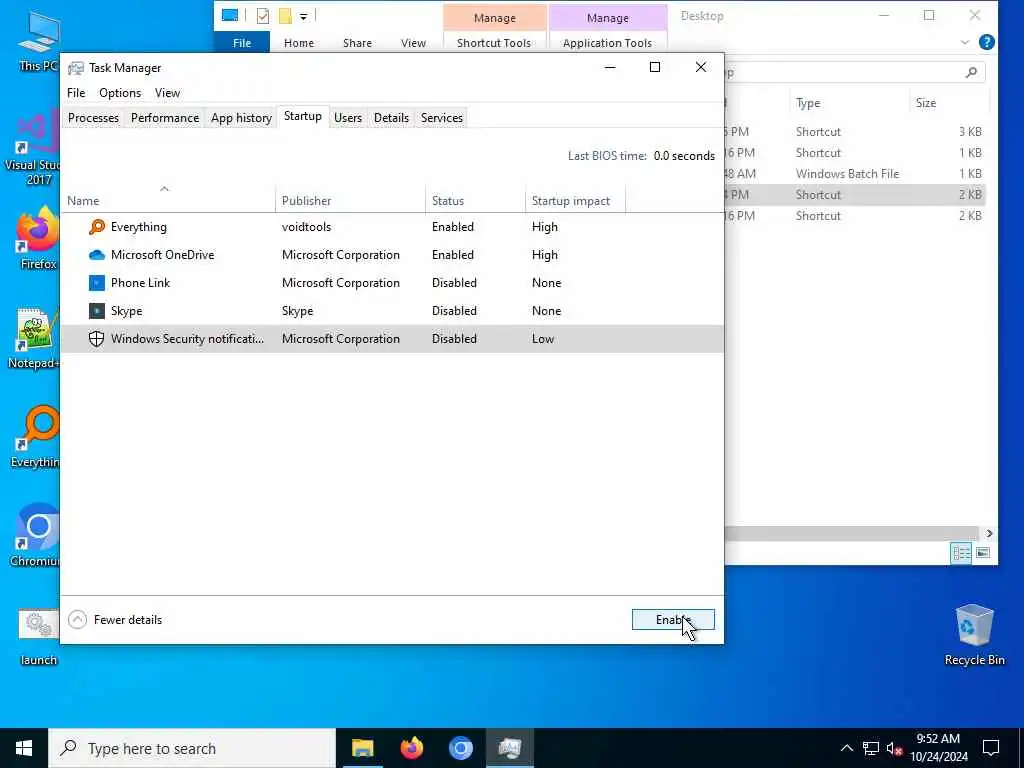Switch to the Processes tab
Viewport: 1024px width, 768px height.
coord(93,118)
